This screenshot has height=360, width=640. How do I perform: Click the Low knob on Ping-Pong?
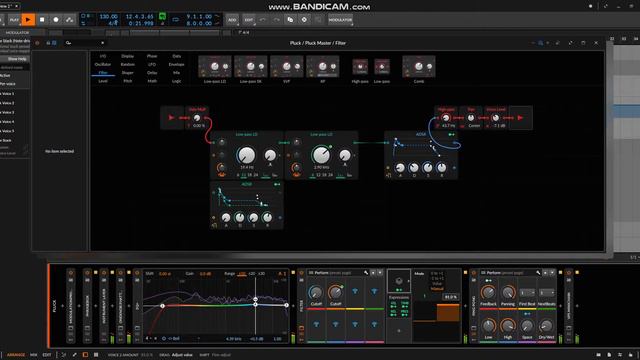click(488, 326)
